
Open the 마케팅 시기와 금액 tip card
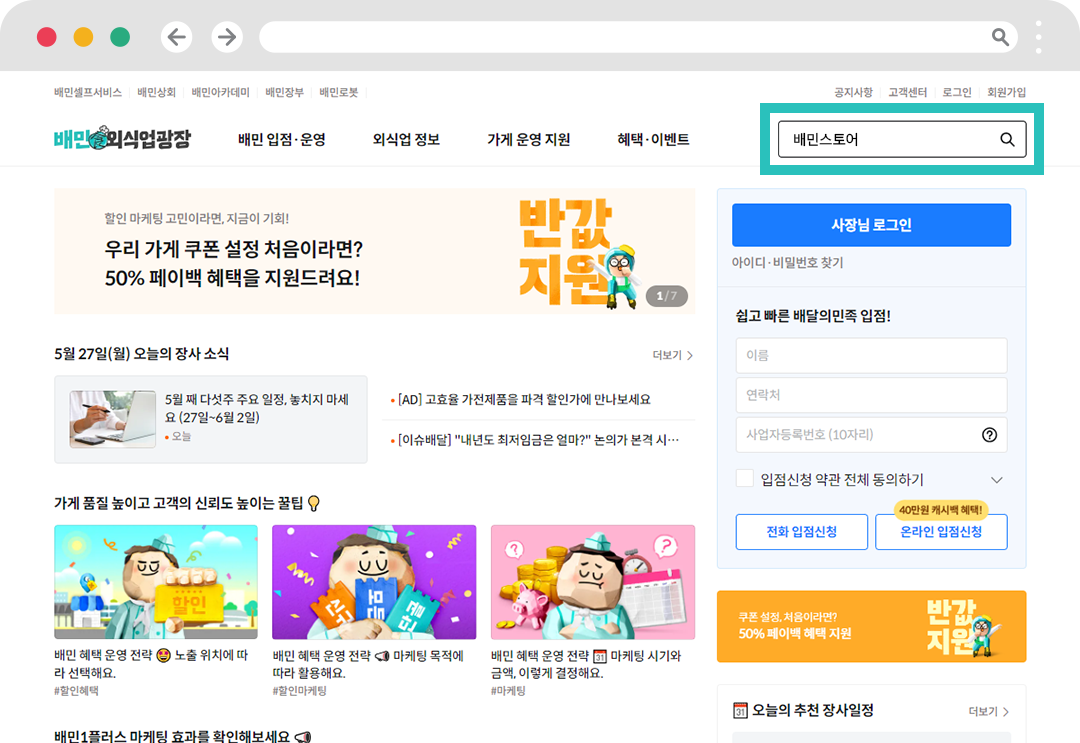[592, 611]
